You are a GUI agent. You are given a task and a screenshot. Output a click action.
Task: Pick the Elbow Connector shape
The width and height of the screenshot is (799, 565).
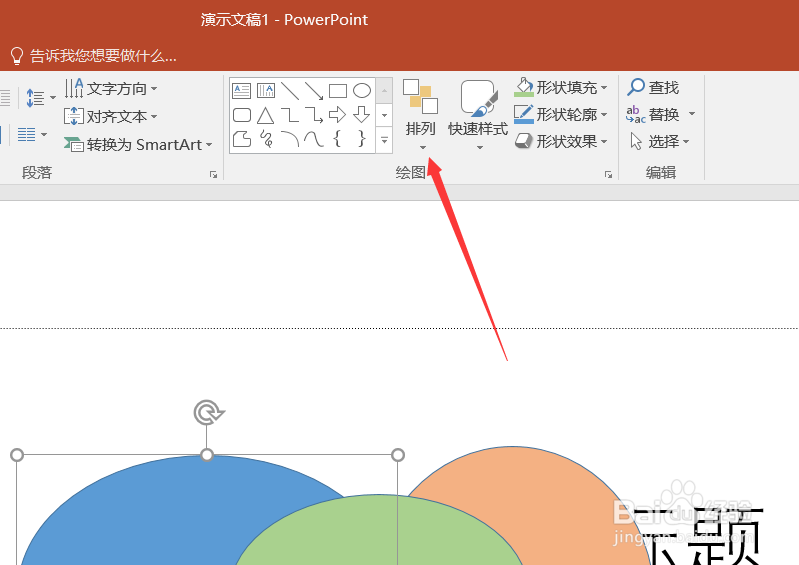[x=290, y=115]
